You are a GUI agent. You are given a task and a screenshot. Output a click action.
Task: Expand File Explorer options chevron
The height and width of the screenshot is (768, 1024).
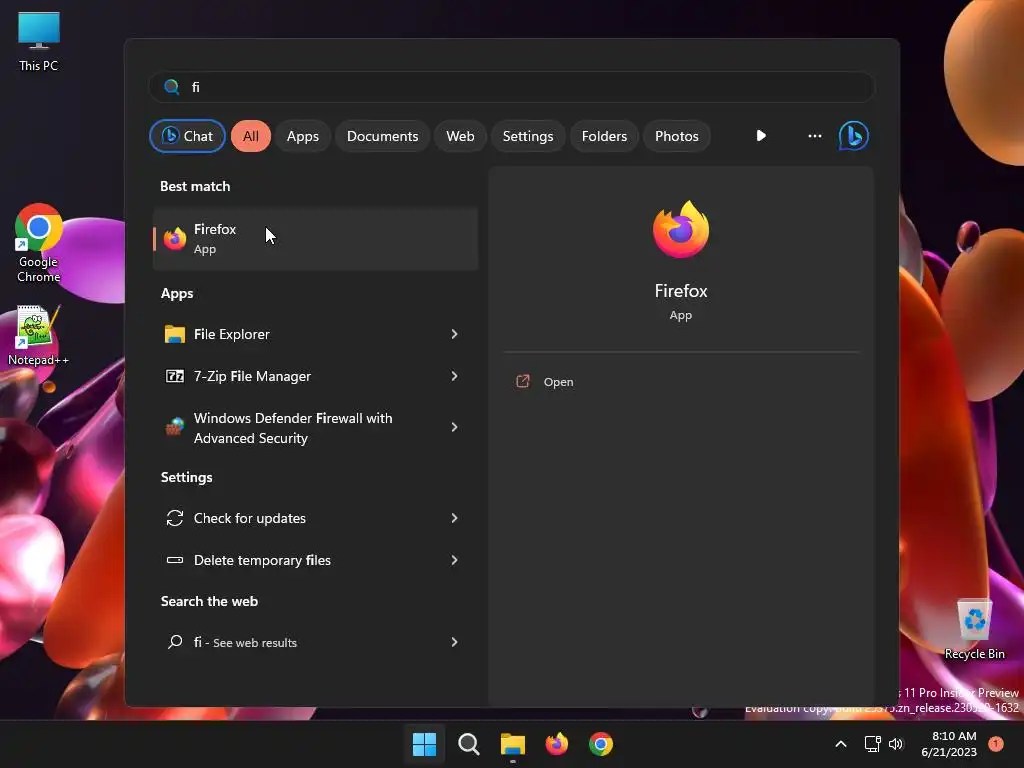point(455,334)
